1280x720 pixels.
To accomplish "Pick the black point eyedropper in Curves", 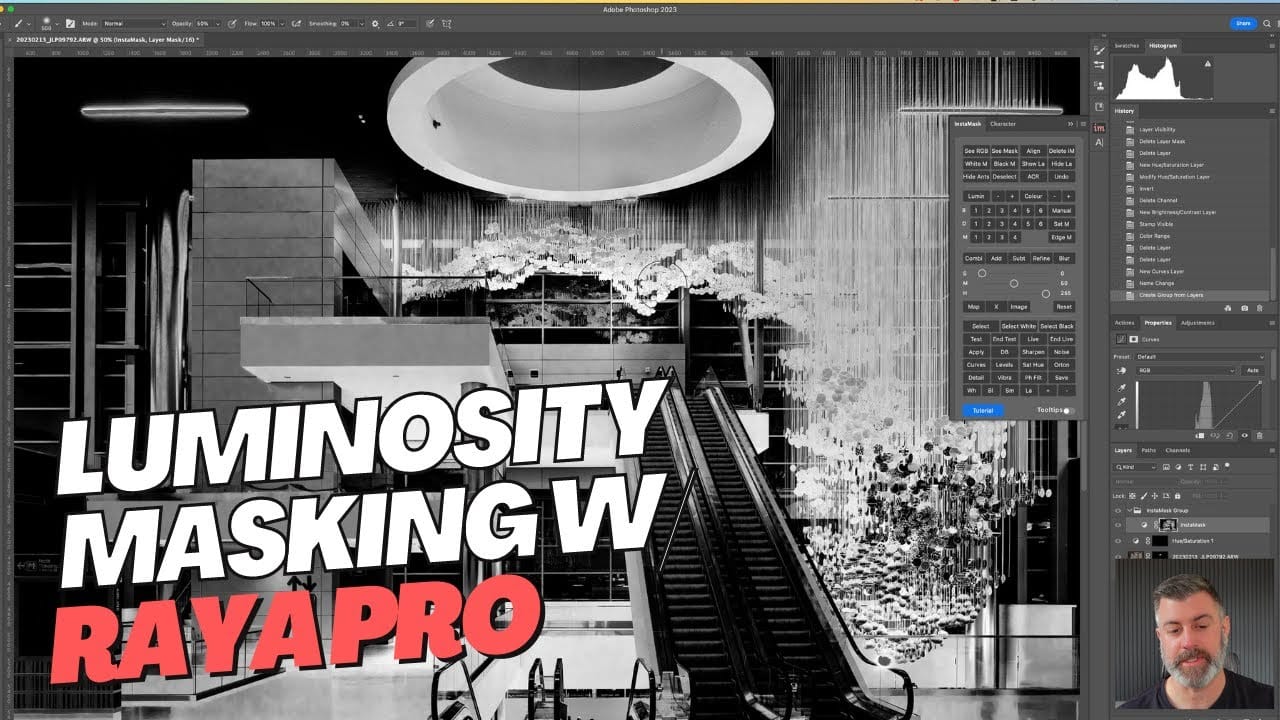I will [1121, 388].
